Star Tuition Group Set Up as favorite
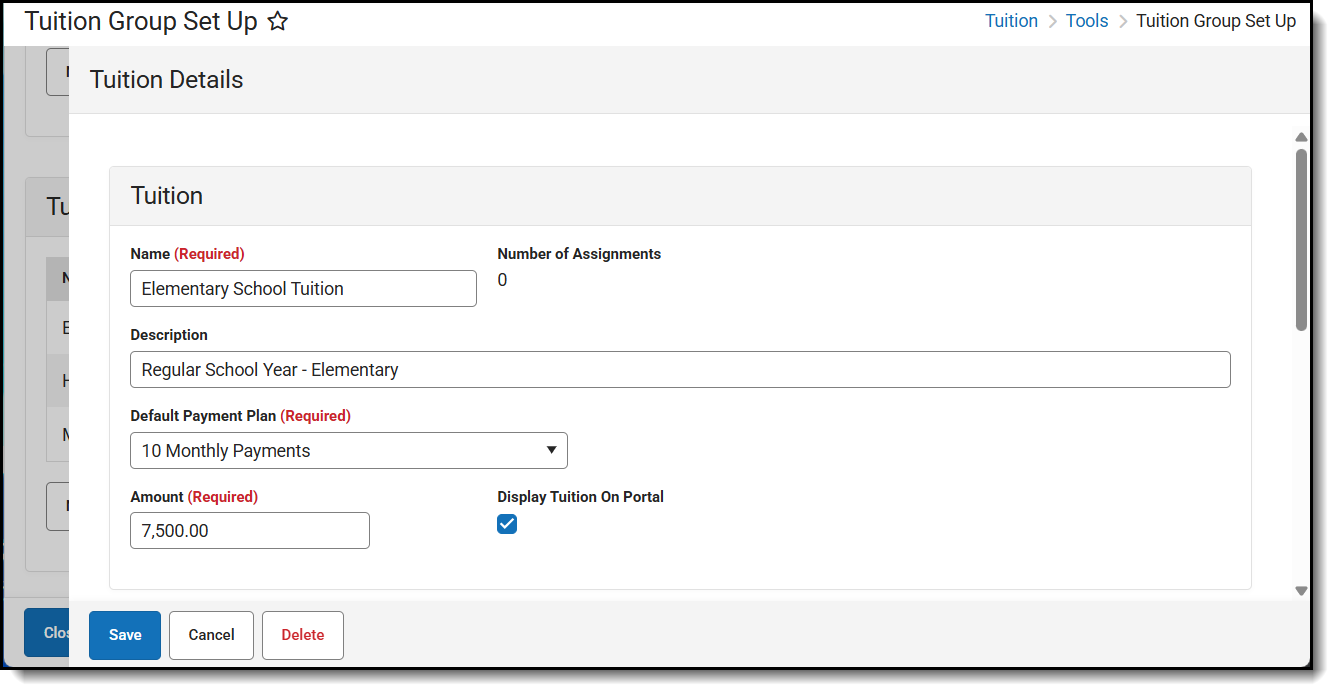 pos(278,21)
